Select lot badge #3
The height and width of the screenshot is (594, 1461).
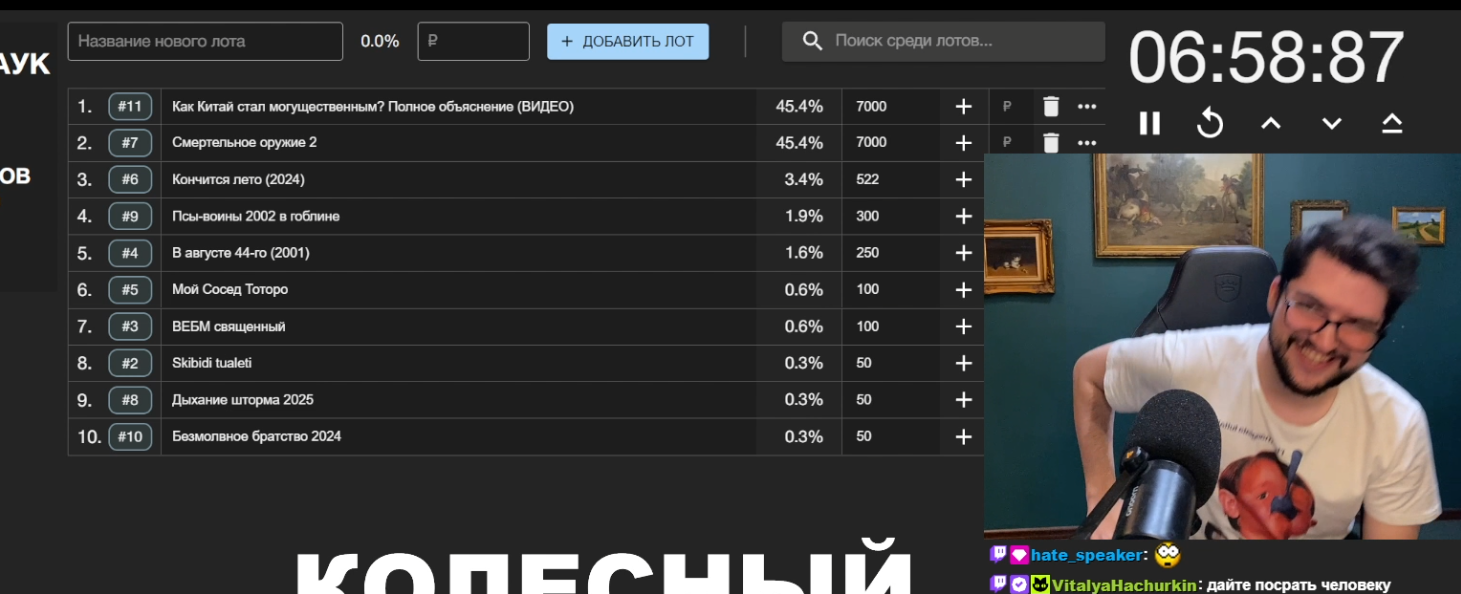pyautogui.click(x=130, y=326)
